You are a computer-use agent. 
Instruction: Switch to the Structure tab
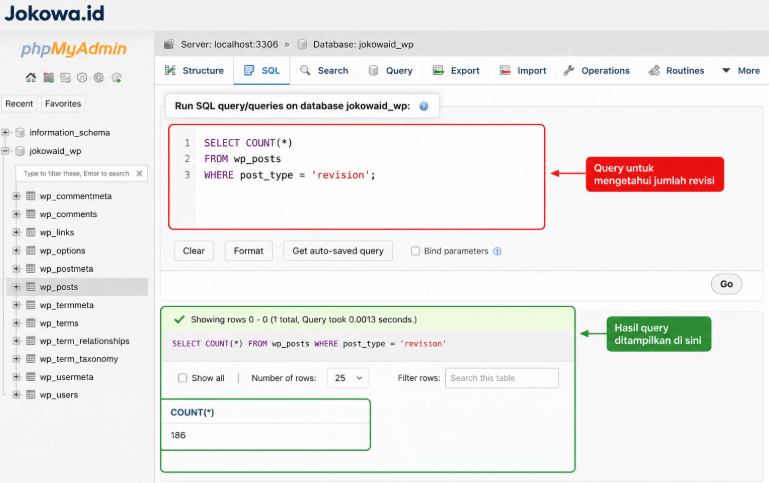coord(195,71)
